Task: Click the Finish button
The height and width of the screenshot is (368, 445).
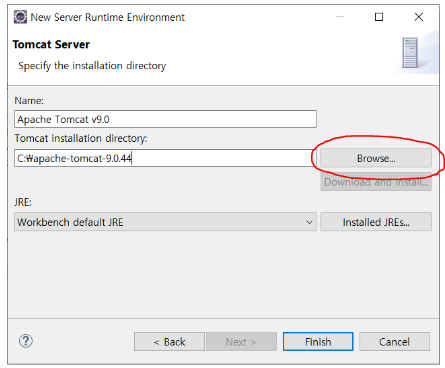Action: tap(318, 342)
